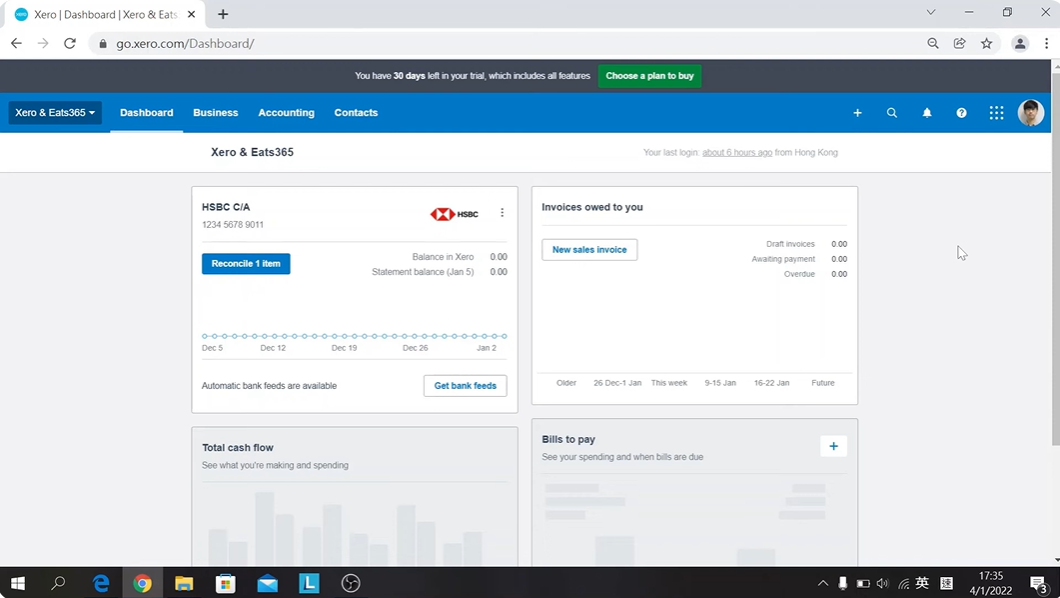Open the Chrome tab search chevron
This screenshot has width=1060, height=598.
click(x=931, y=12)
